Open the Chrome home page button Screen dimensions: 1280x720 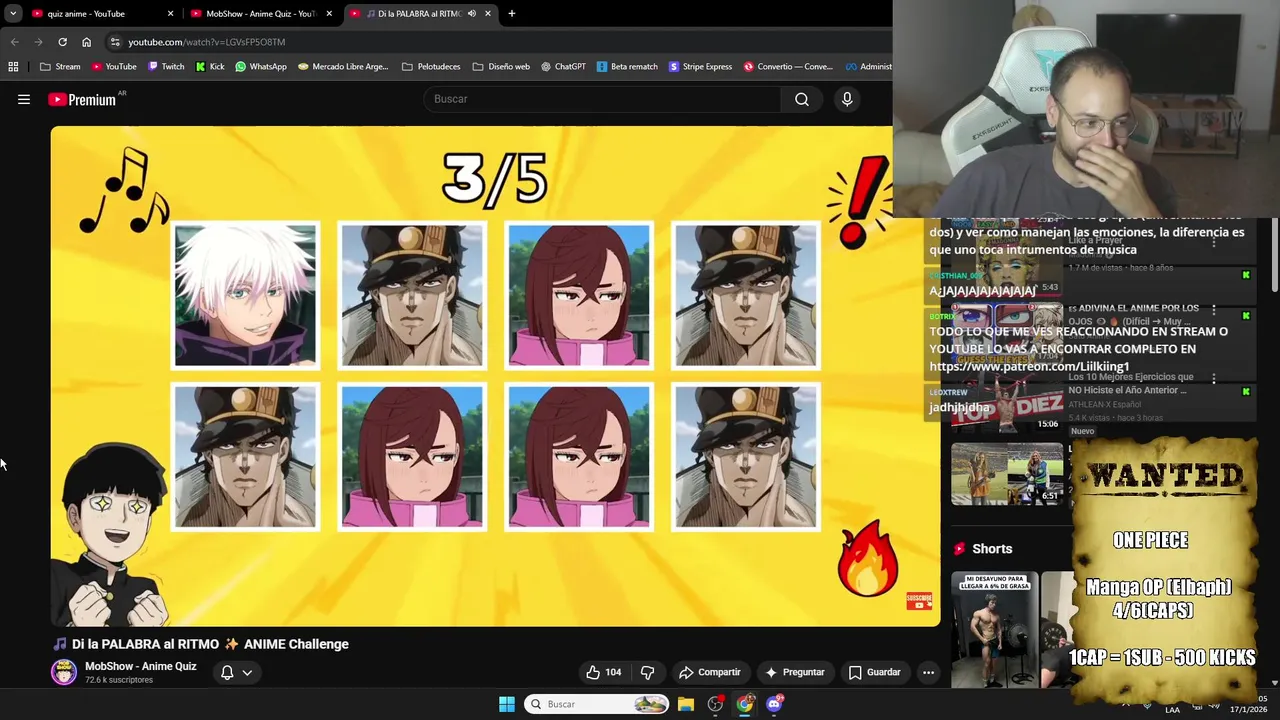[x=86, y=42]
